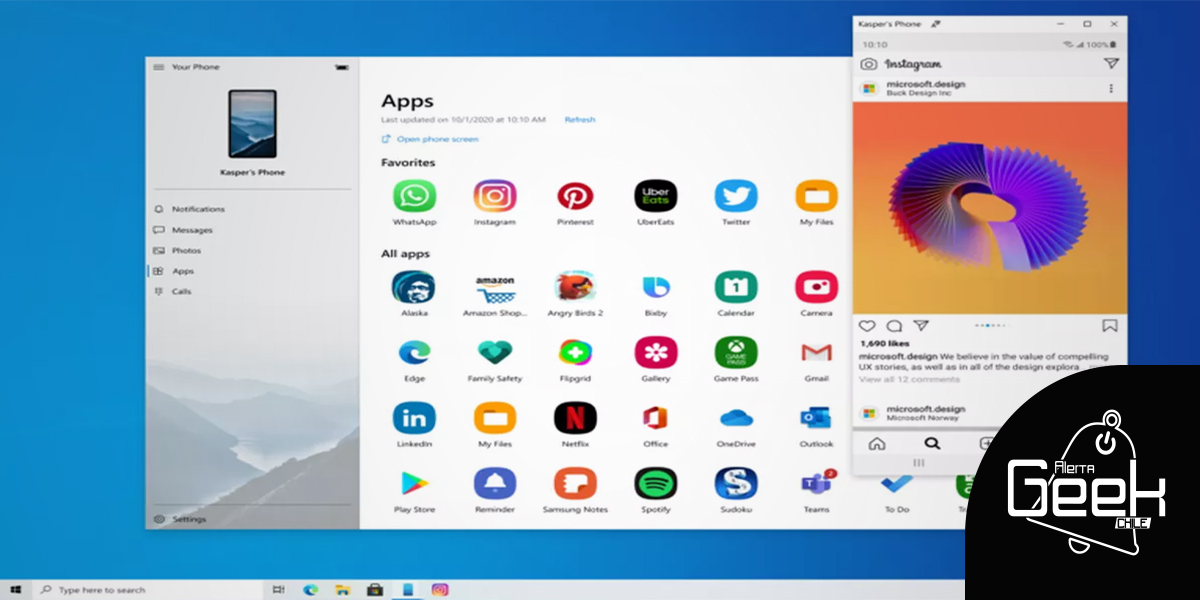Screen dimensions: 1200x600
Task: Open the Gallery app
Action: [655, 352]
